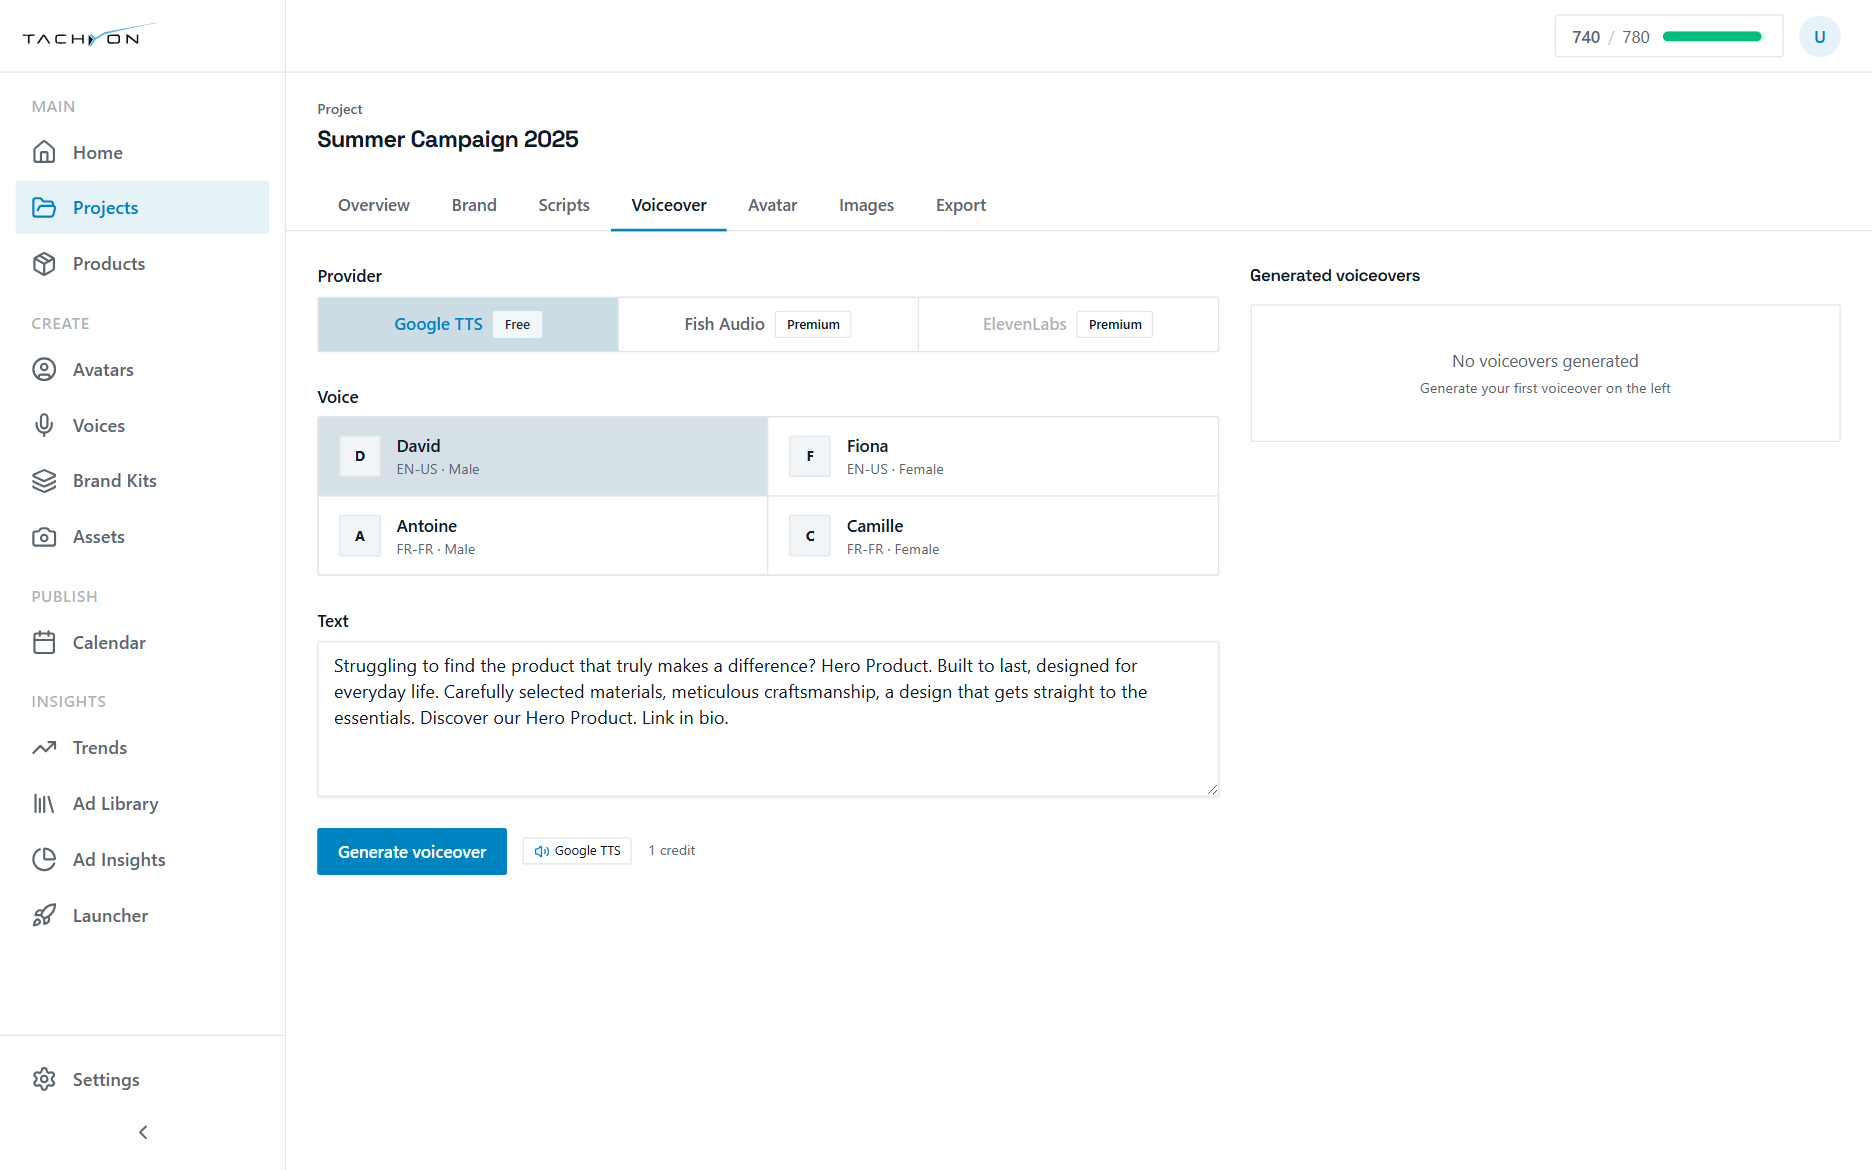Click the text area resize handle
Viewport: 1872px width, 1170px height.
point(1212,790)
